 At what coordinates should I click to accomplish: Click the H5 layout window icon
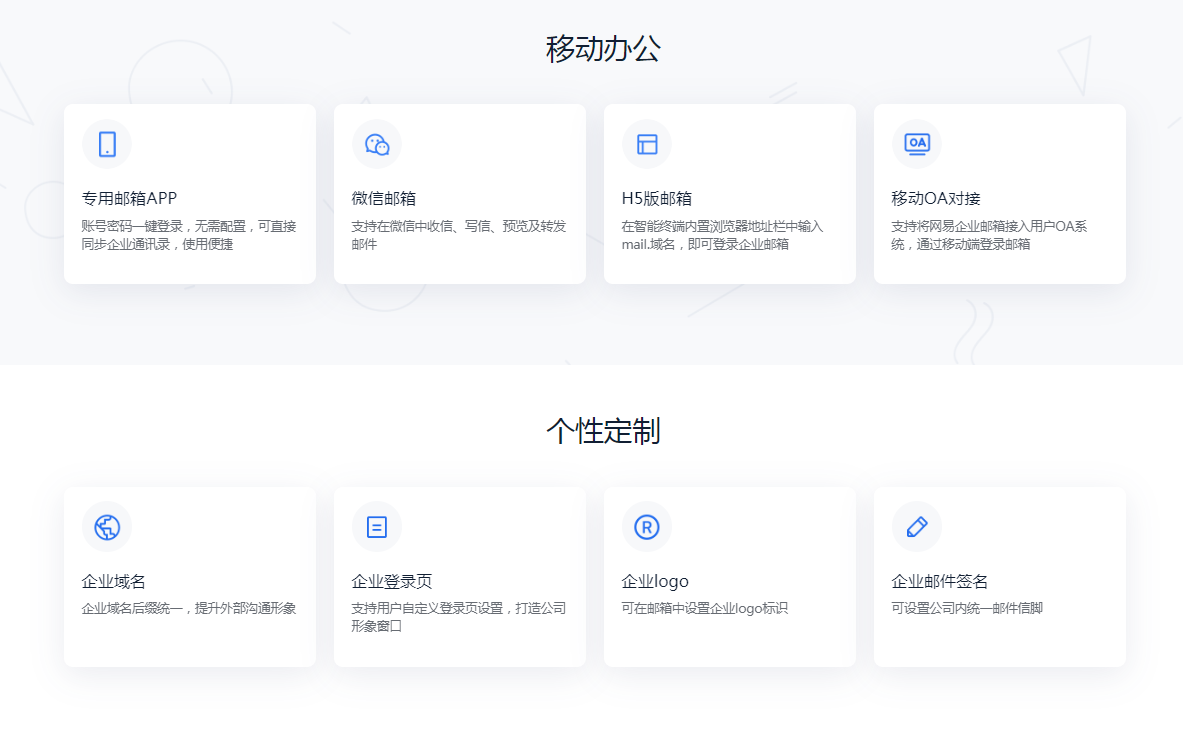(x=647, y=144)
